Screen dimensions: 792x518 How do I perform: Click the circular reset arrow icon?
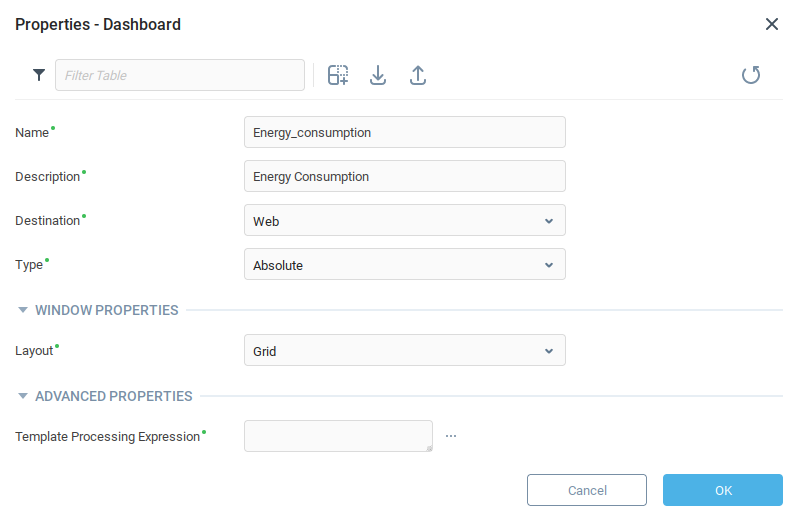751,75
